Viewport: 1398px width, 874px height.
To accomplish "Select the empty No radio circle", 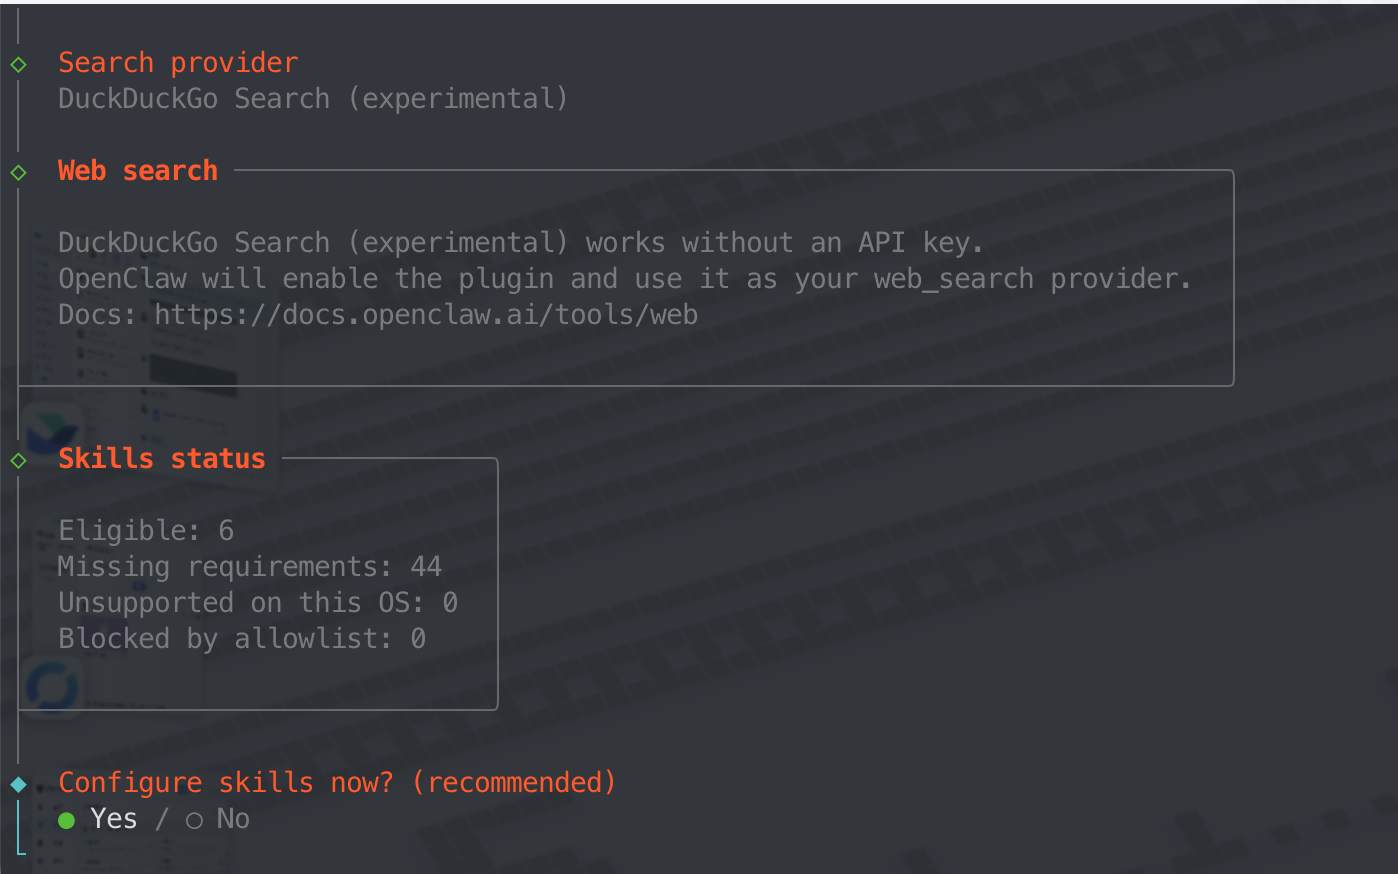I will [x=194, y=821].
